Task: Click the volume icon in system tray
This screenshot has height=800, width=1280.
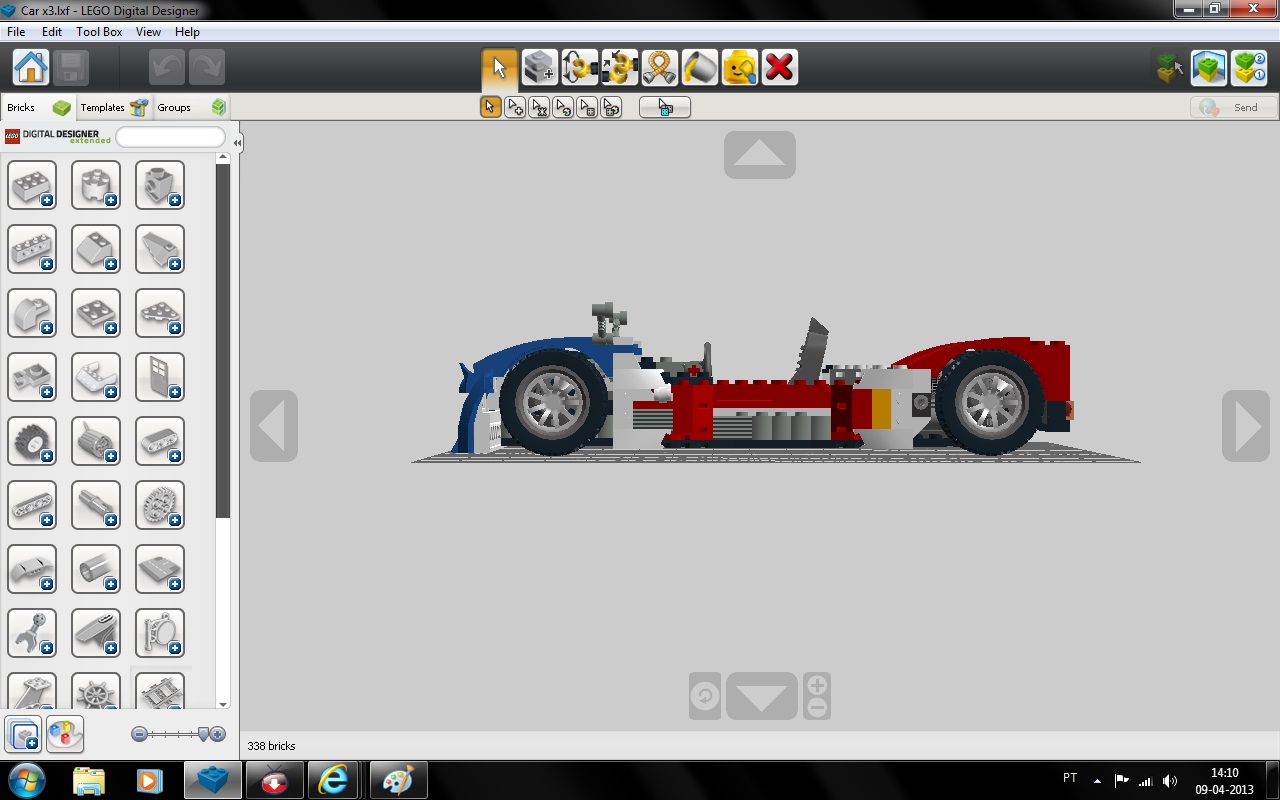Action: (x=1170, y=781)
